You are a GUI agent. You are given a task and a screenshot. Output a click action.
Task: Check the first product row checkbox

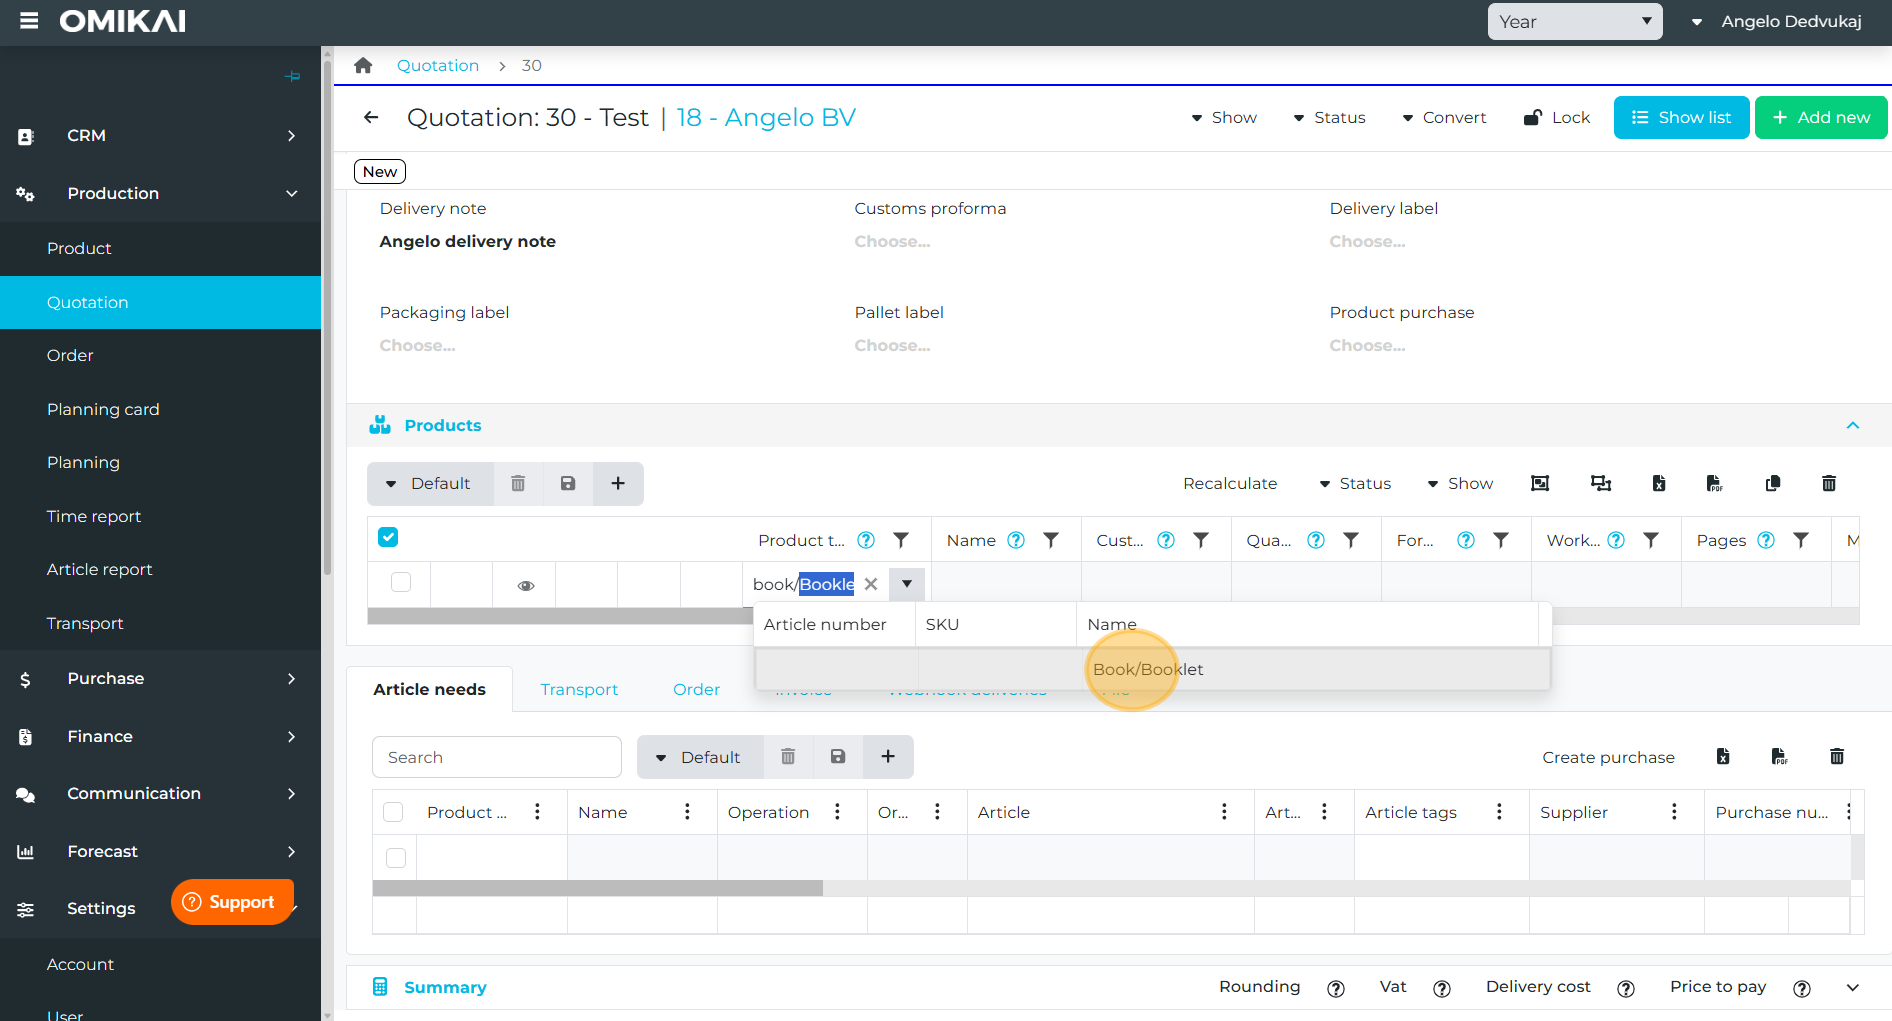tap(401, 582)
